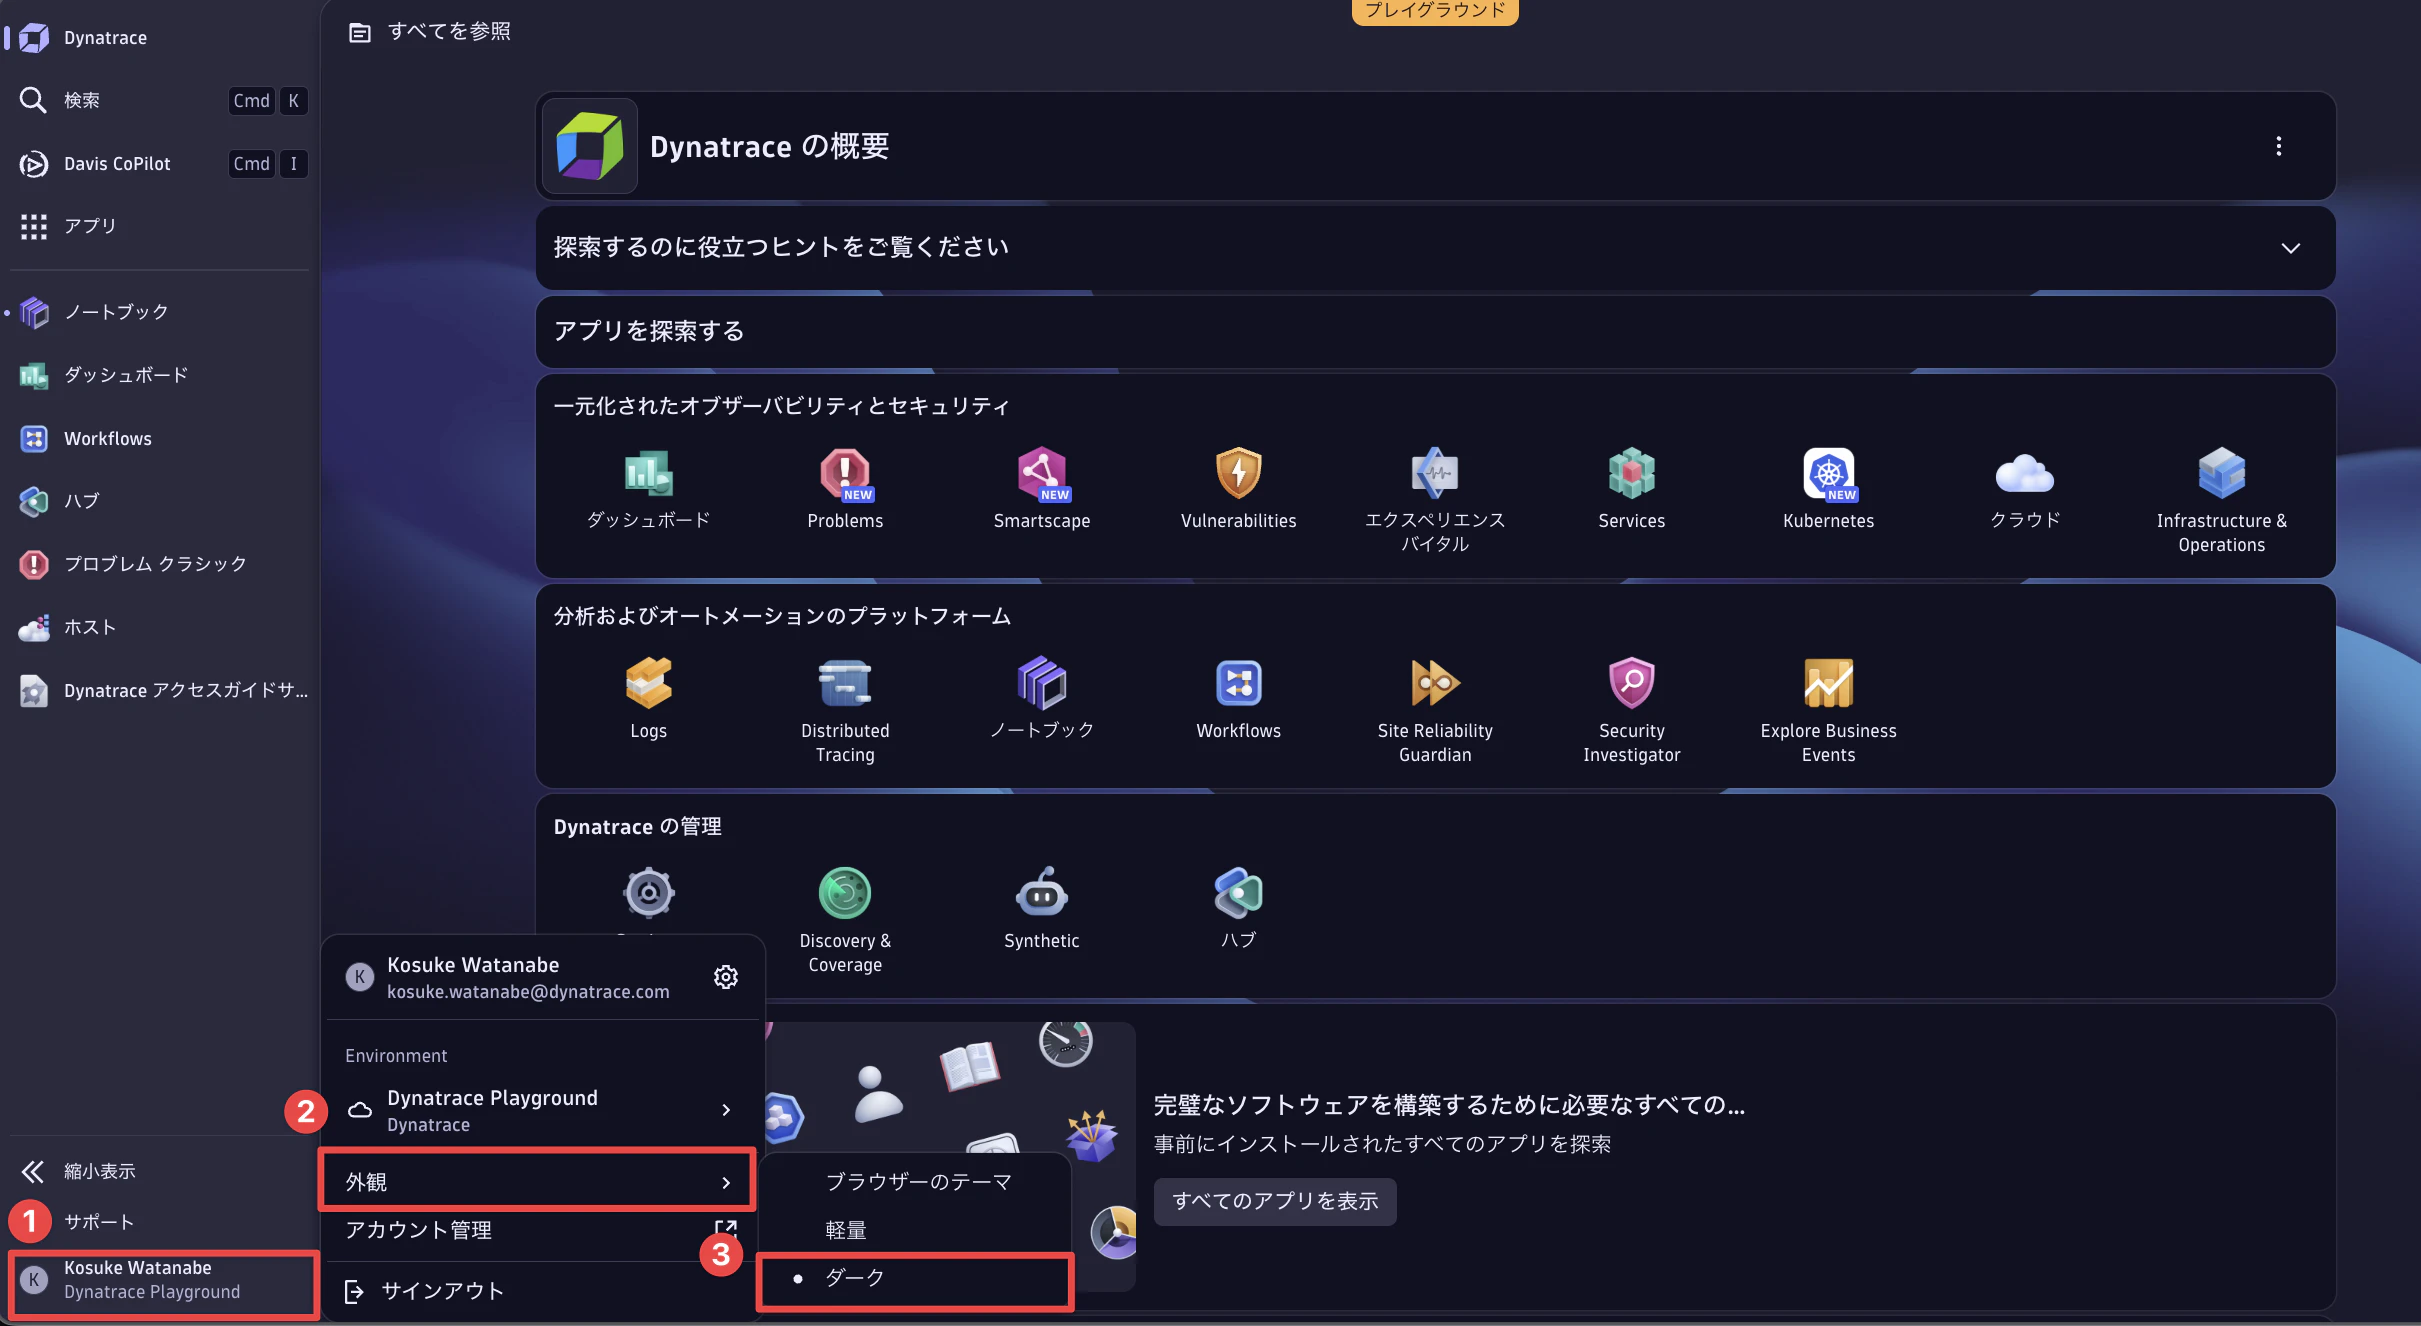The image size is (2421, 1326).
Task: Open the サポート support entry
Action: tap(160, 1222)
